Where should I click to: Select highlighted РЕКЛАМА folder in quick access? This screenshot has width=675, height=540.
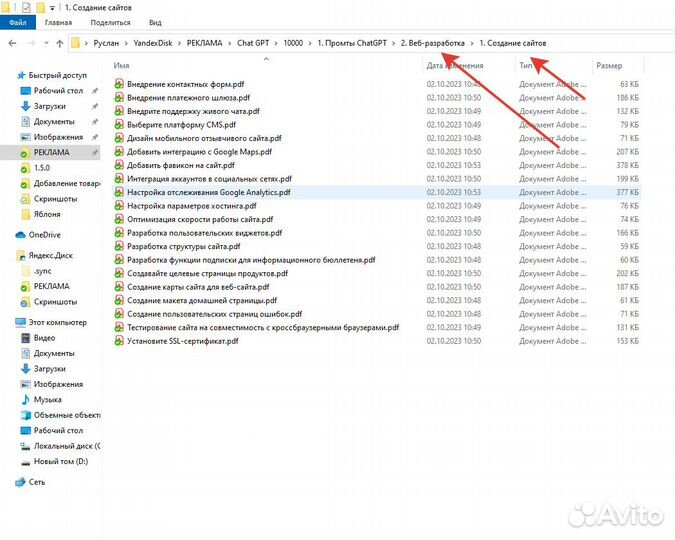point(50,152)
